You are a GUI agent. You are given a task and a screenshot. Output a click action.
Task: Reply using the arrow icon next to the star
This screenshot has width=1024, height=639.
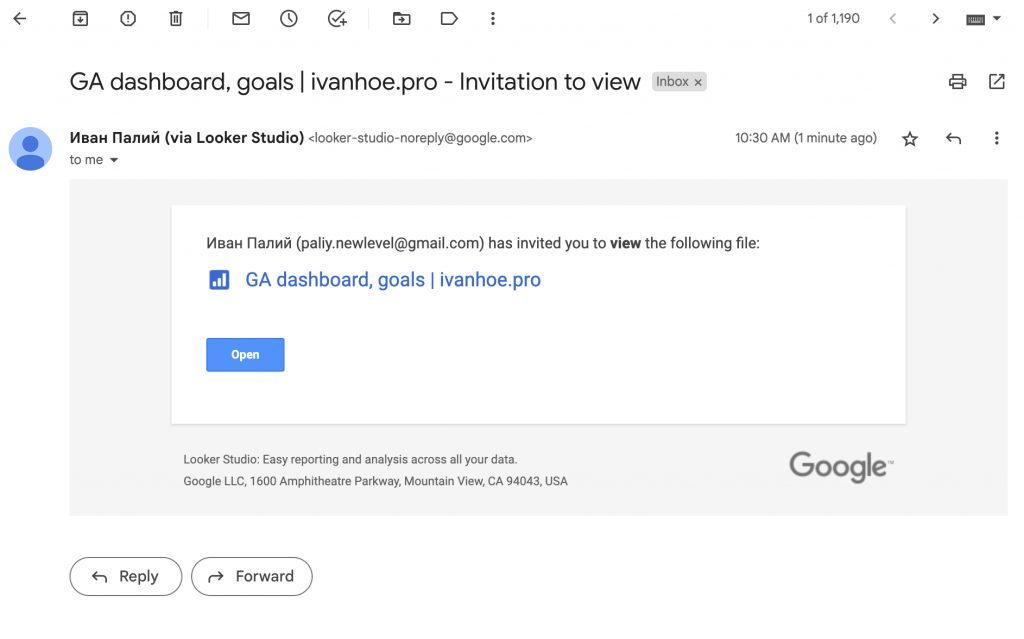953,139
